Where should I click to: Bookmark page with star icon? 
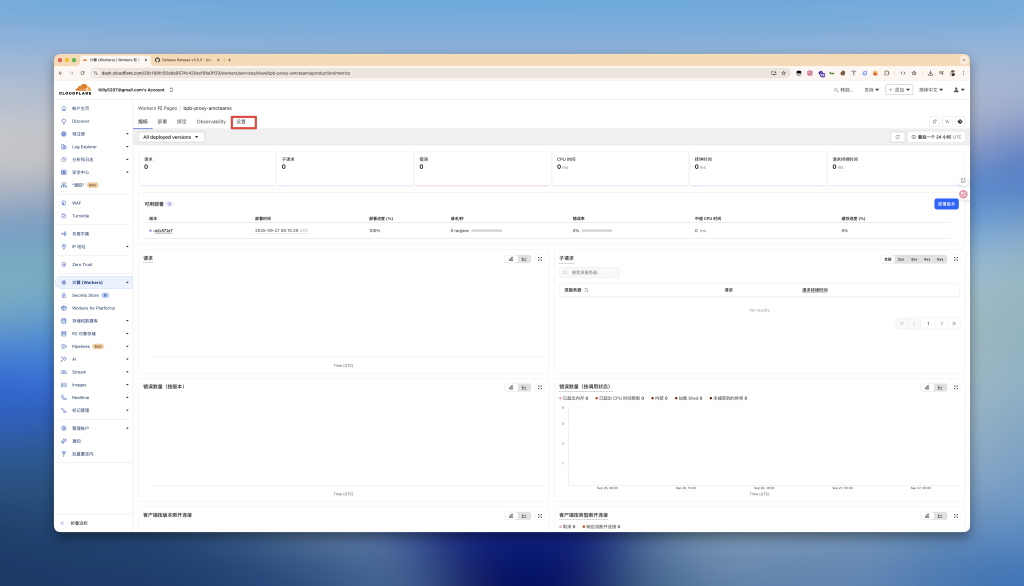(785, 73)
